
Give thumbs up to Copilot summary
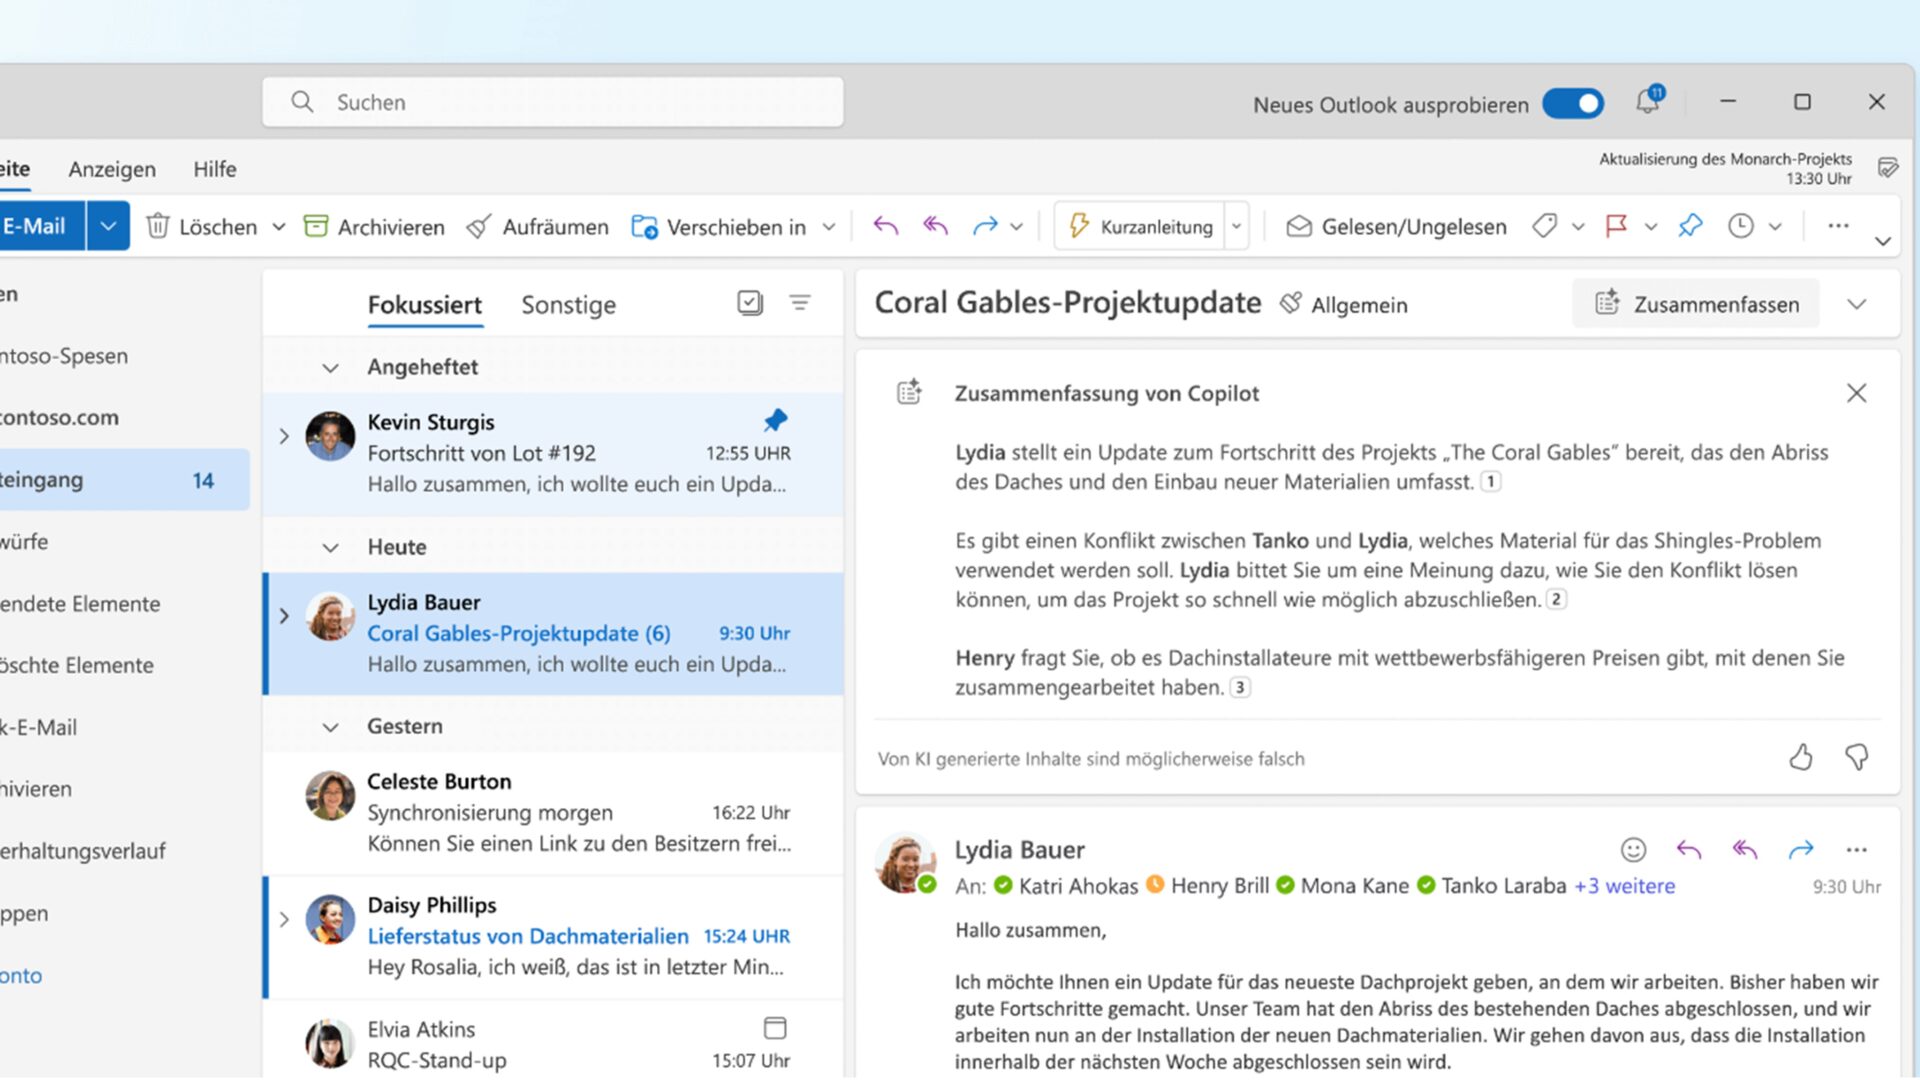point(1801,757)
